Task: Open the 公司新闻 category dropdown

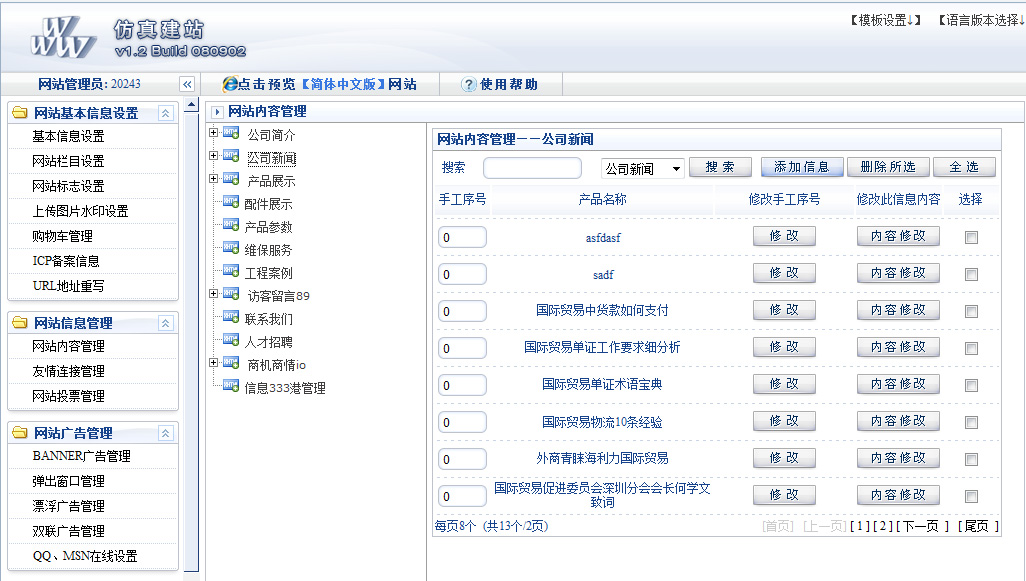Action: click(642, 168)
